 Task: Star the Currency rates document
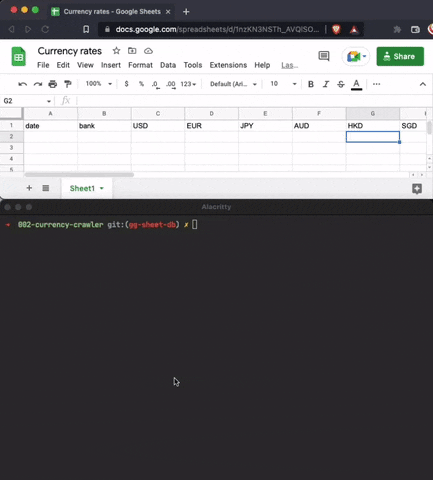coord(116,51)
